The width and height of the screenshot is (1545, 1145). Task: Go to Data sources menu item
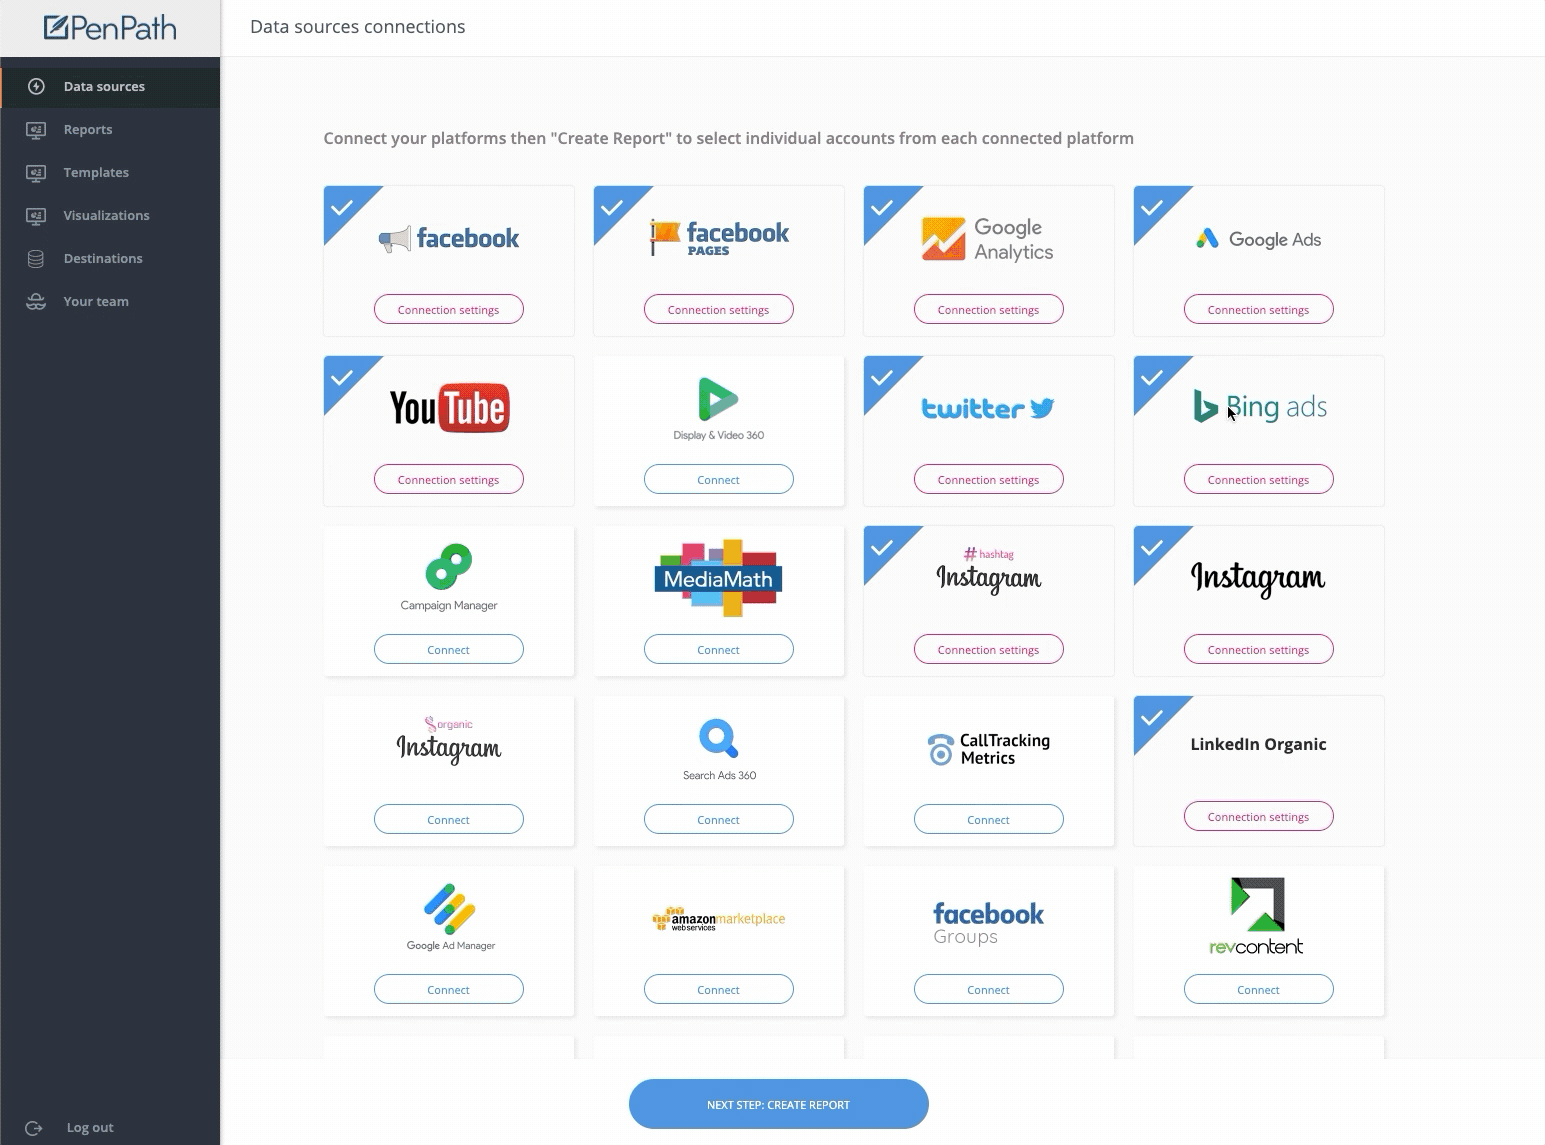(110, 86)
